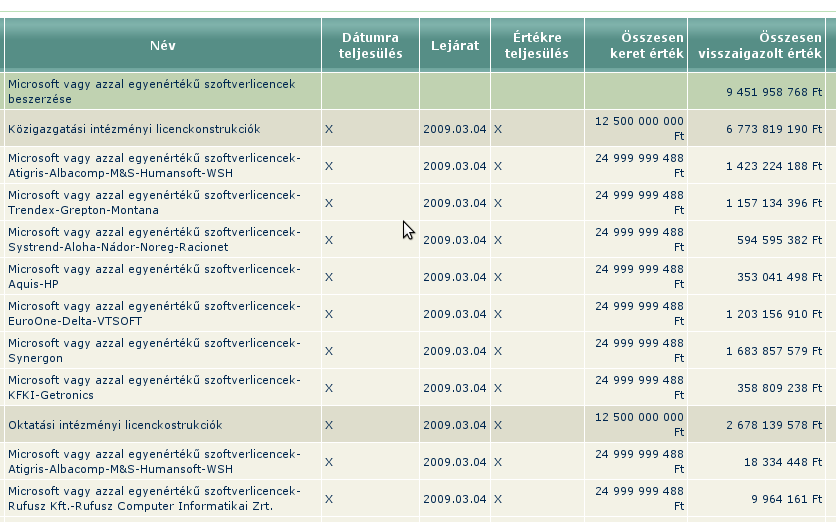This screenshot has width=836, height=522.
Task: Click Dátumra teljesülés X in 1 423 224 188 Ft row
Action: pos(329,166)
